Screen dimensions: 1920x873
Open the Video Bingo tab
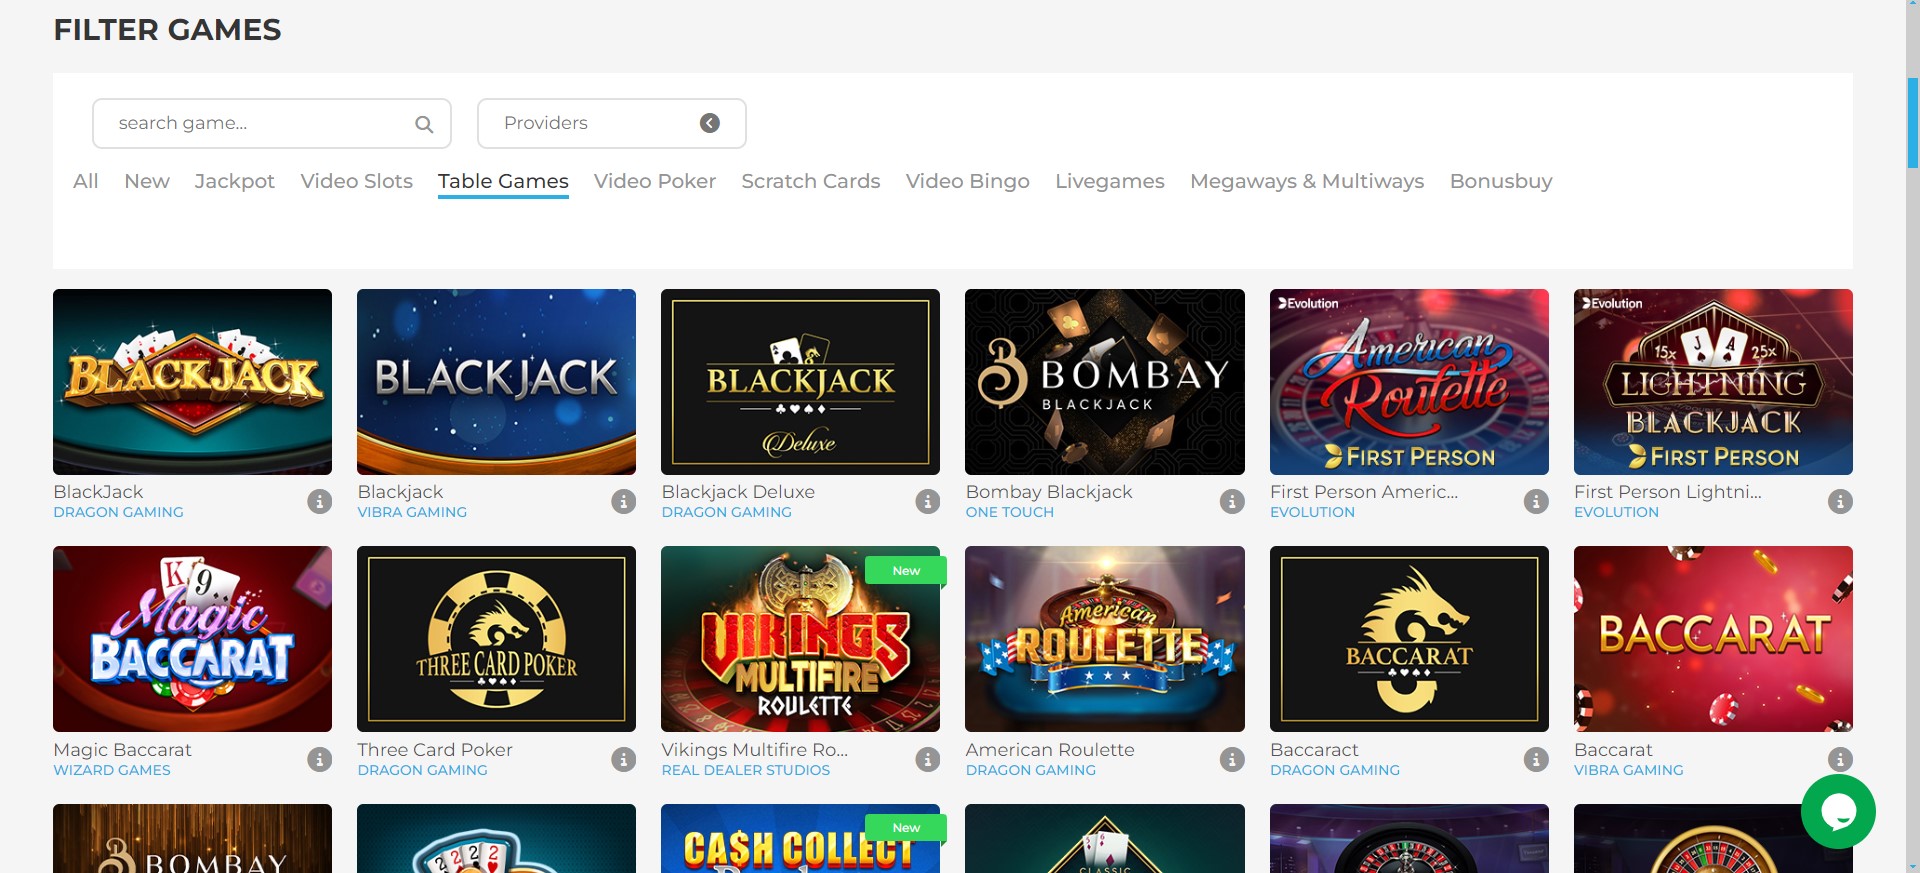point(968,181)
